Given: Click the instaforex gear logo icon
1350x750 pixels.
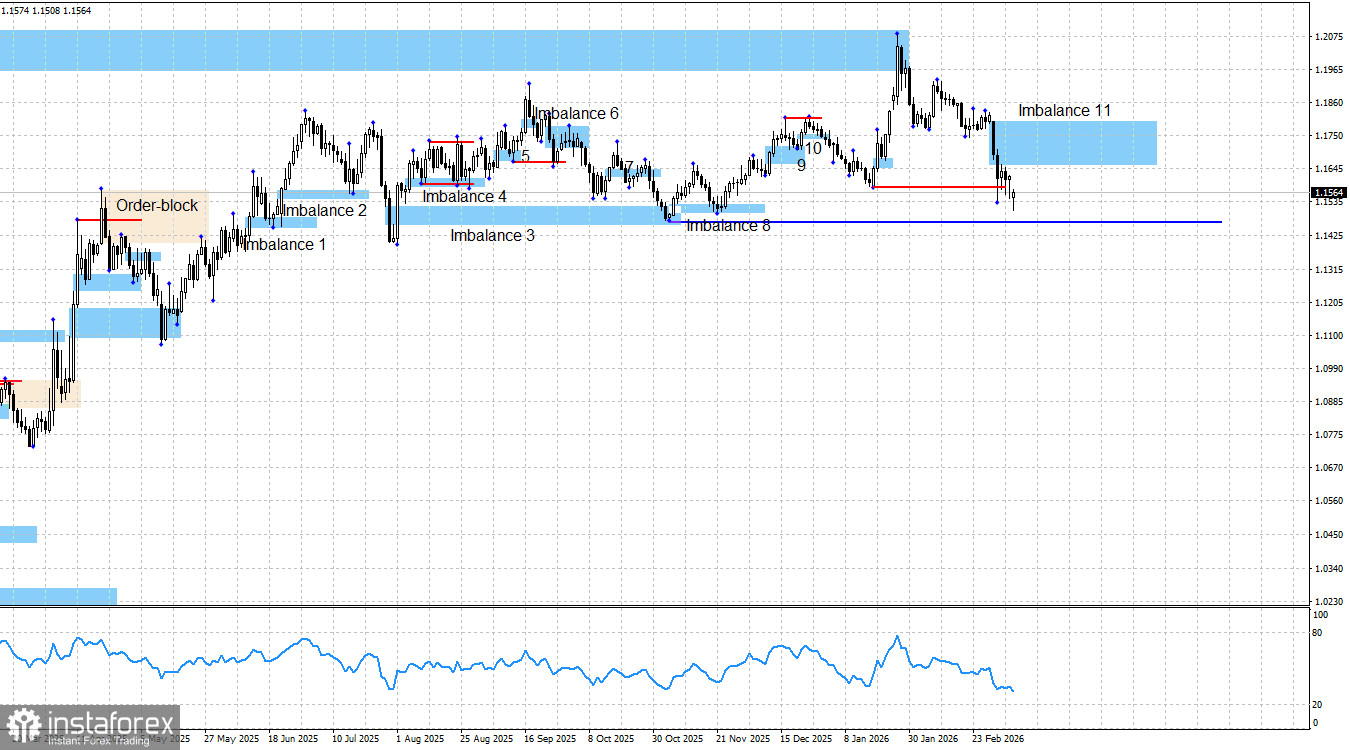Looking at the screenshot, I should click(23, 724).
